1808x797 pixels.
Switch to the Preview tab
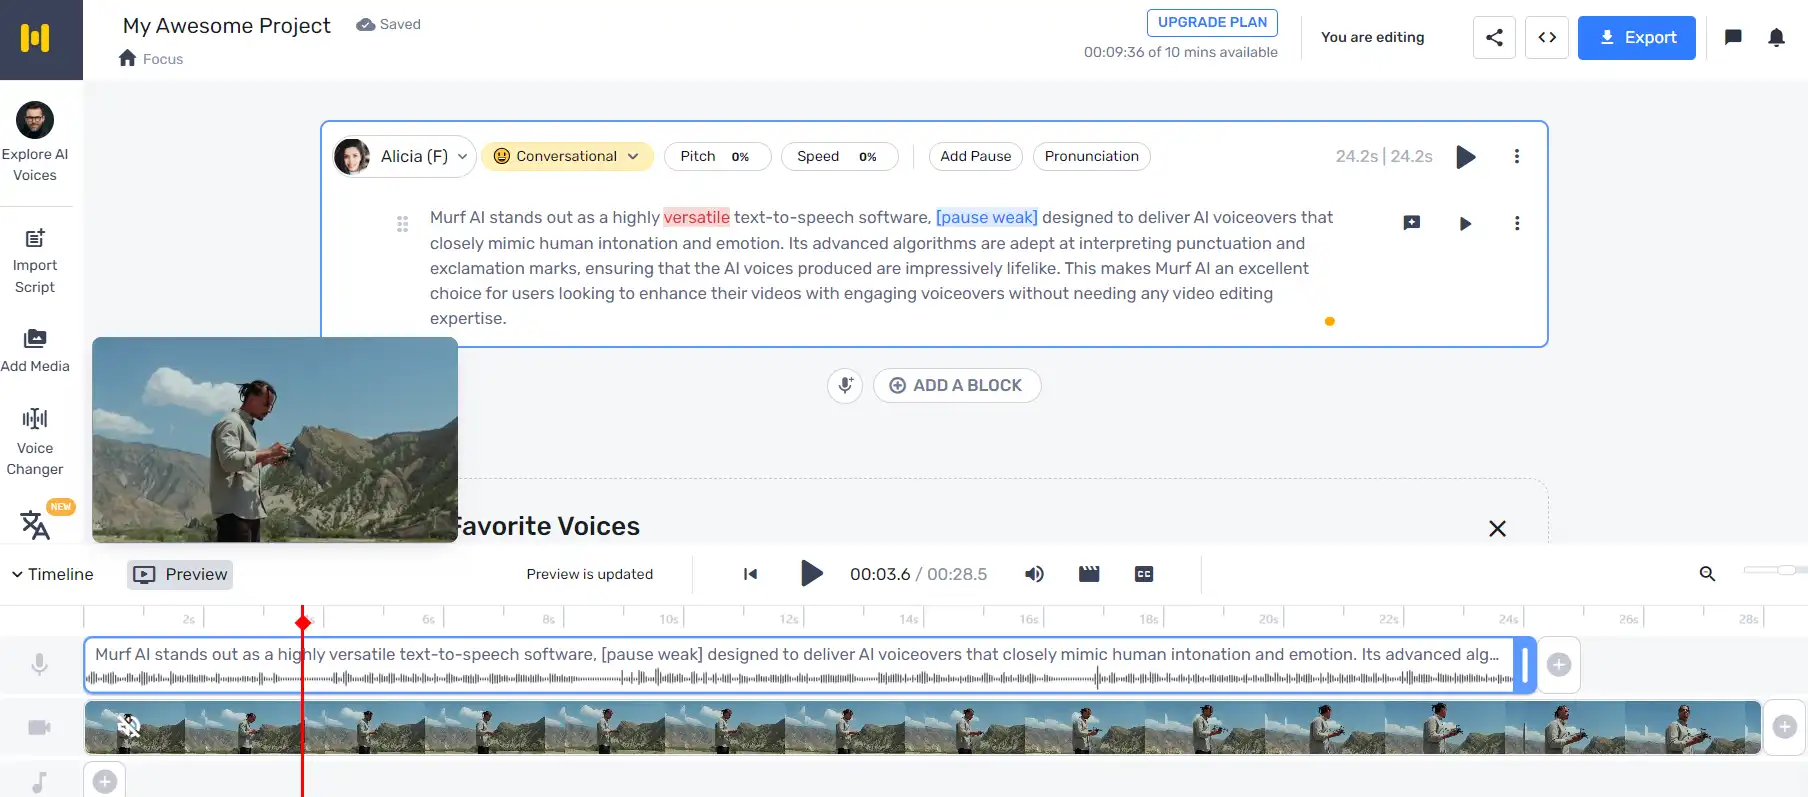pos(180,574)
